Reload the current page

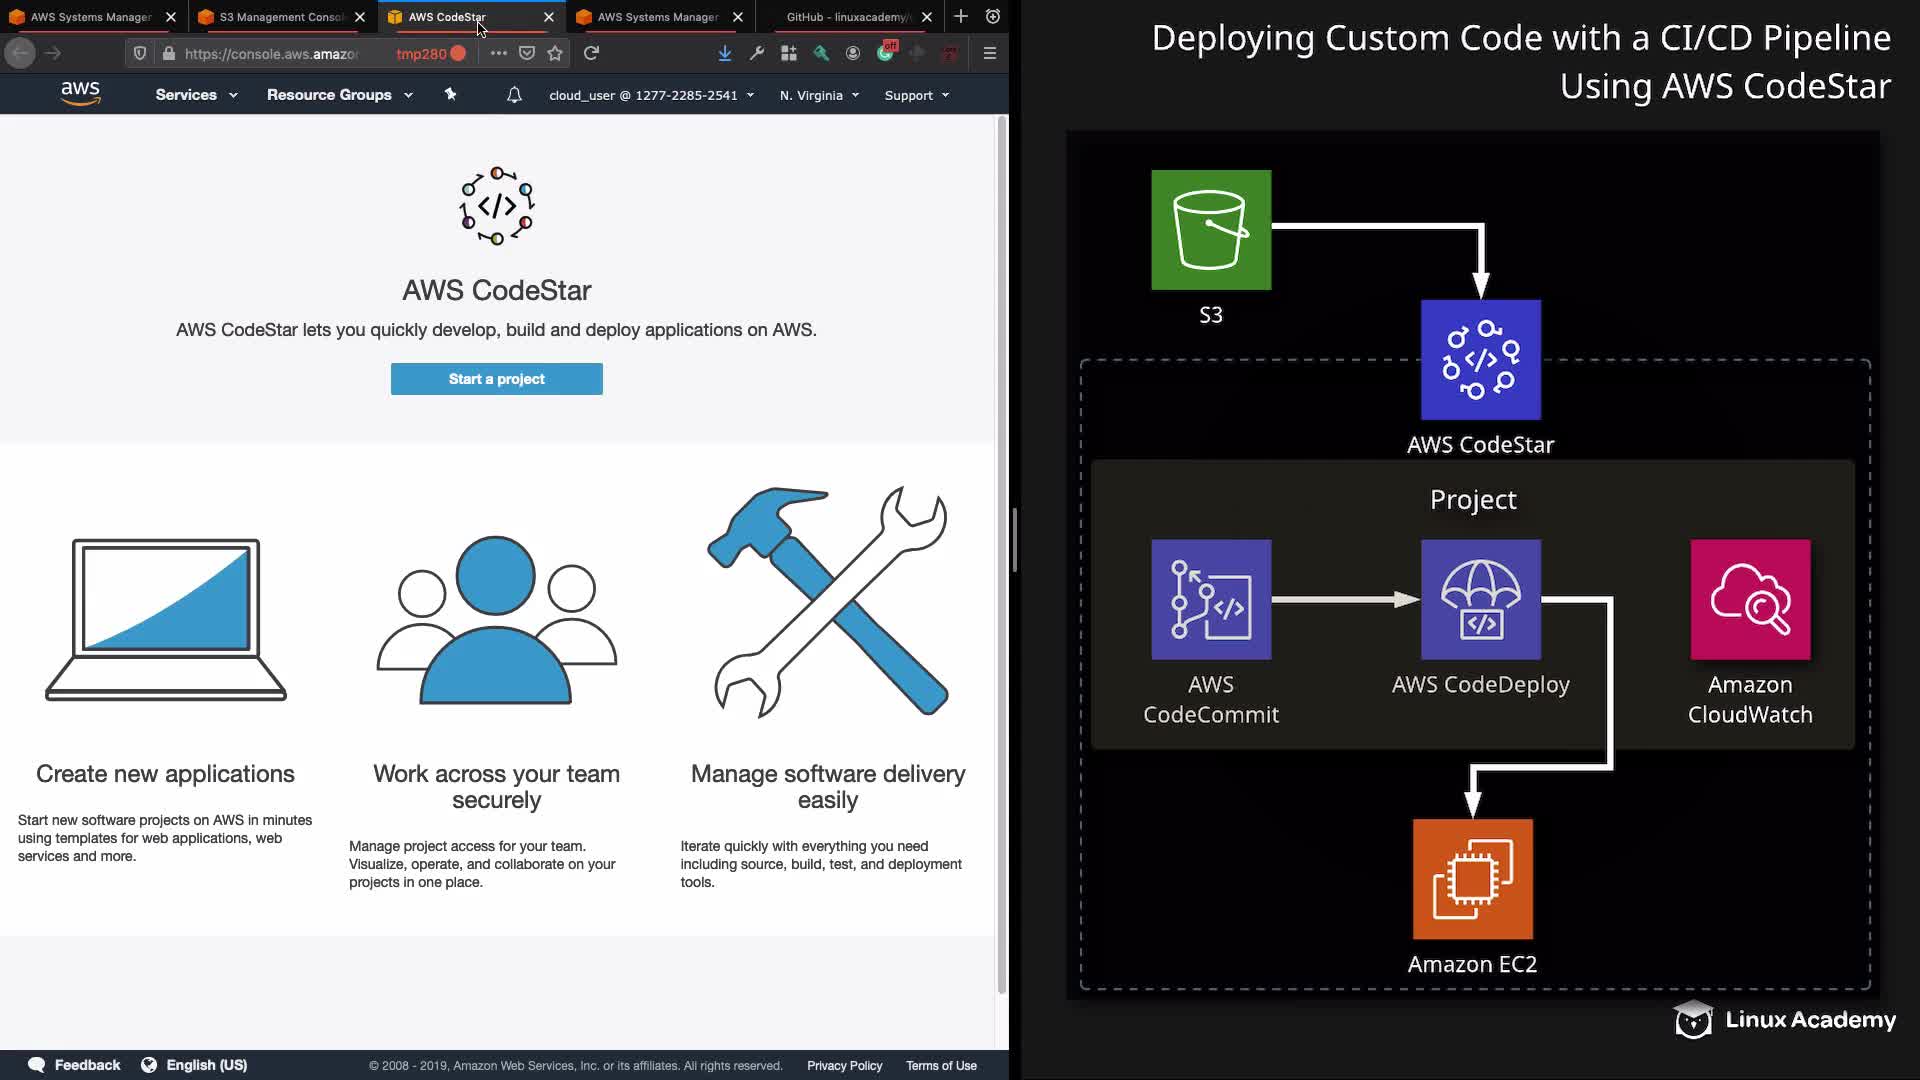591,53
